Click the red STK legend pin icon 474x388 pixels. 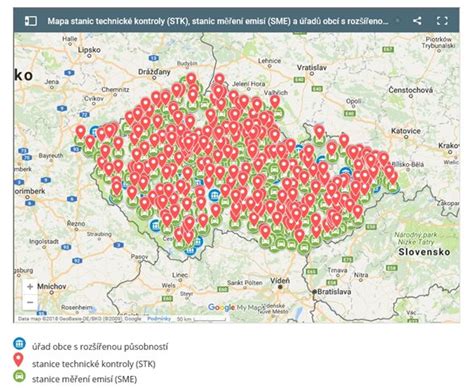tap(19, 360)
